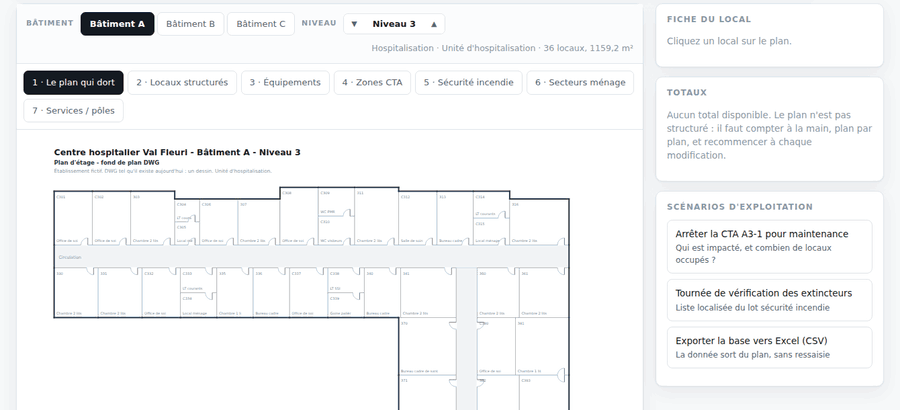Select room 371 on the floor plan
Viewport: 900px width, 410px height.
(428, 393)
